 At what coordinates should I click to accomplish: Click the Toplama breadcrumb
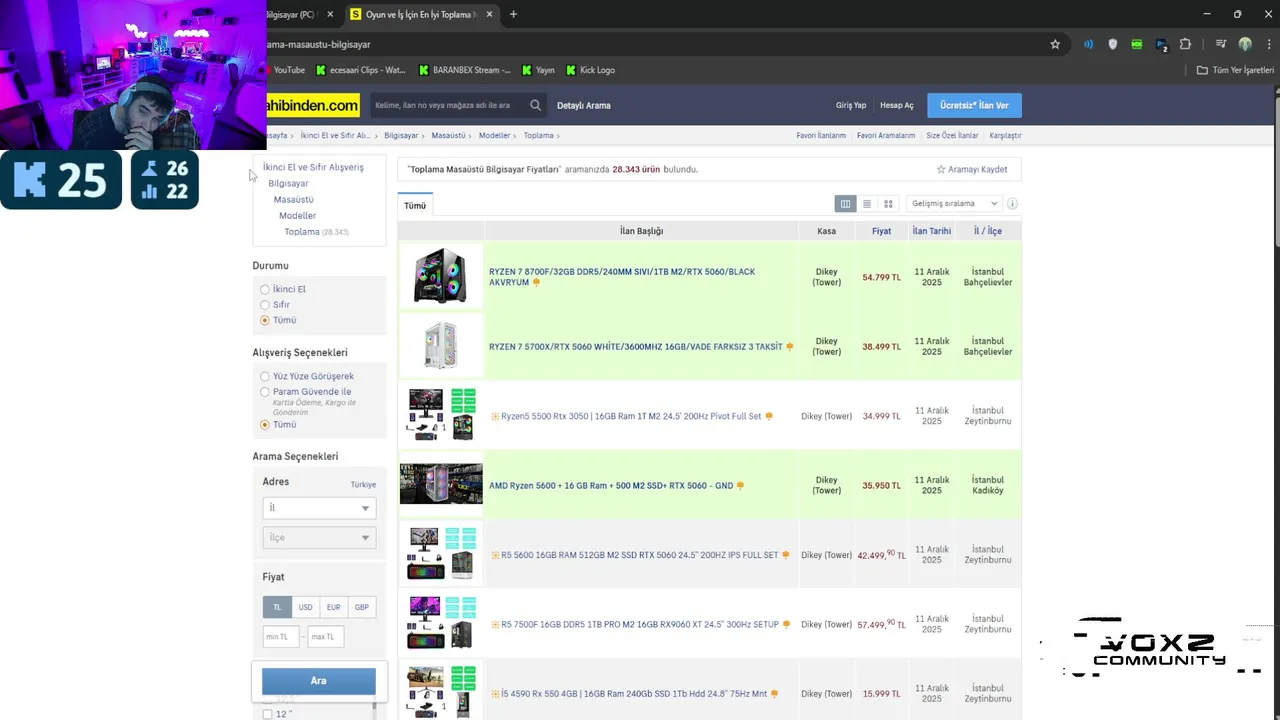pyautogui.click(x=538, y=135)
